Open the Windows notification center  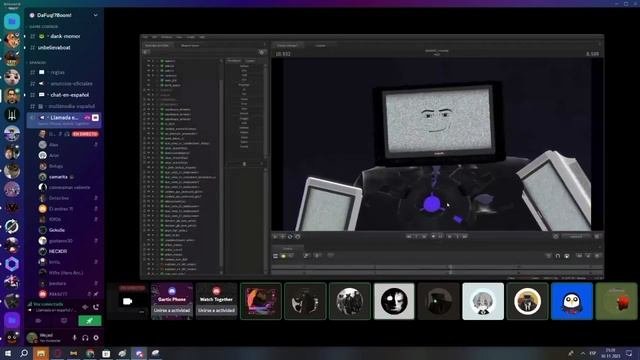click(x=630, y=353)
